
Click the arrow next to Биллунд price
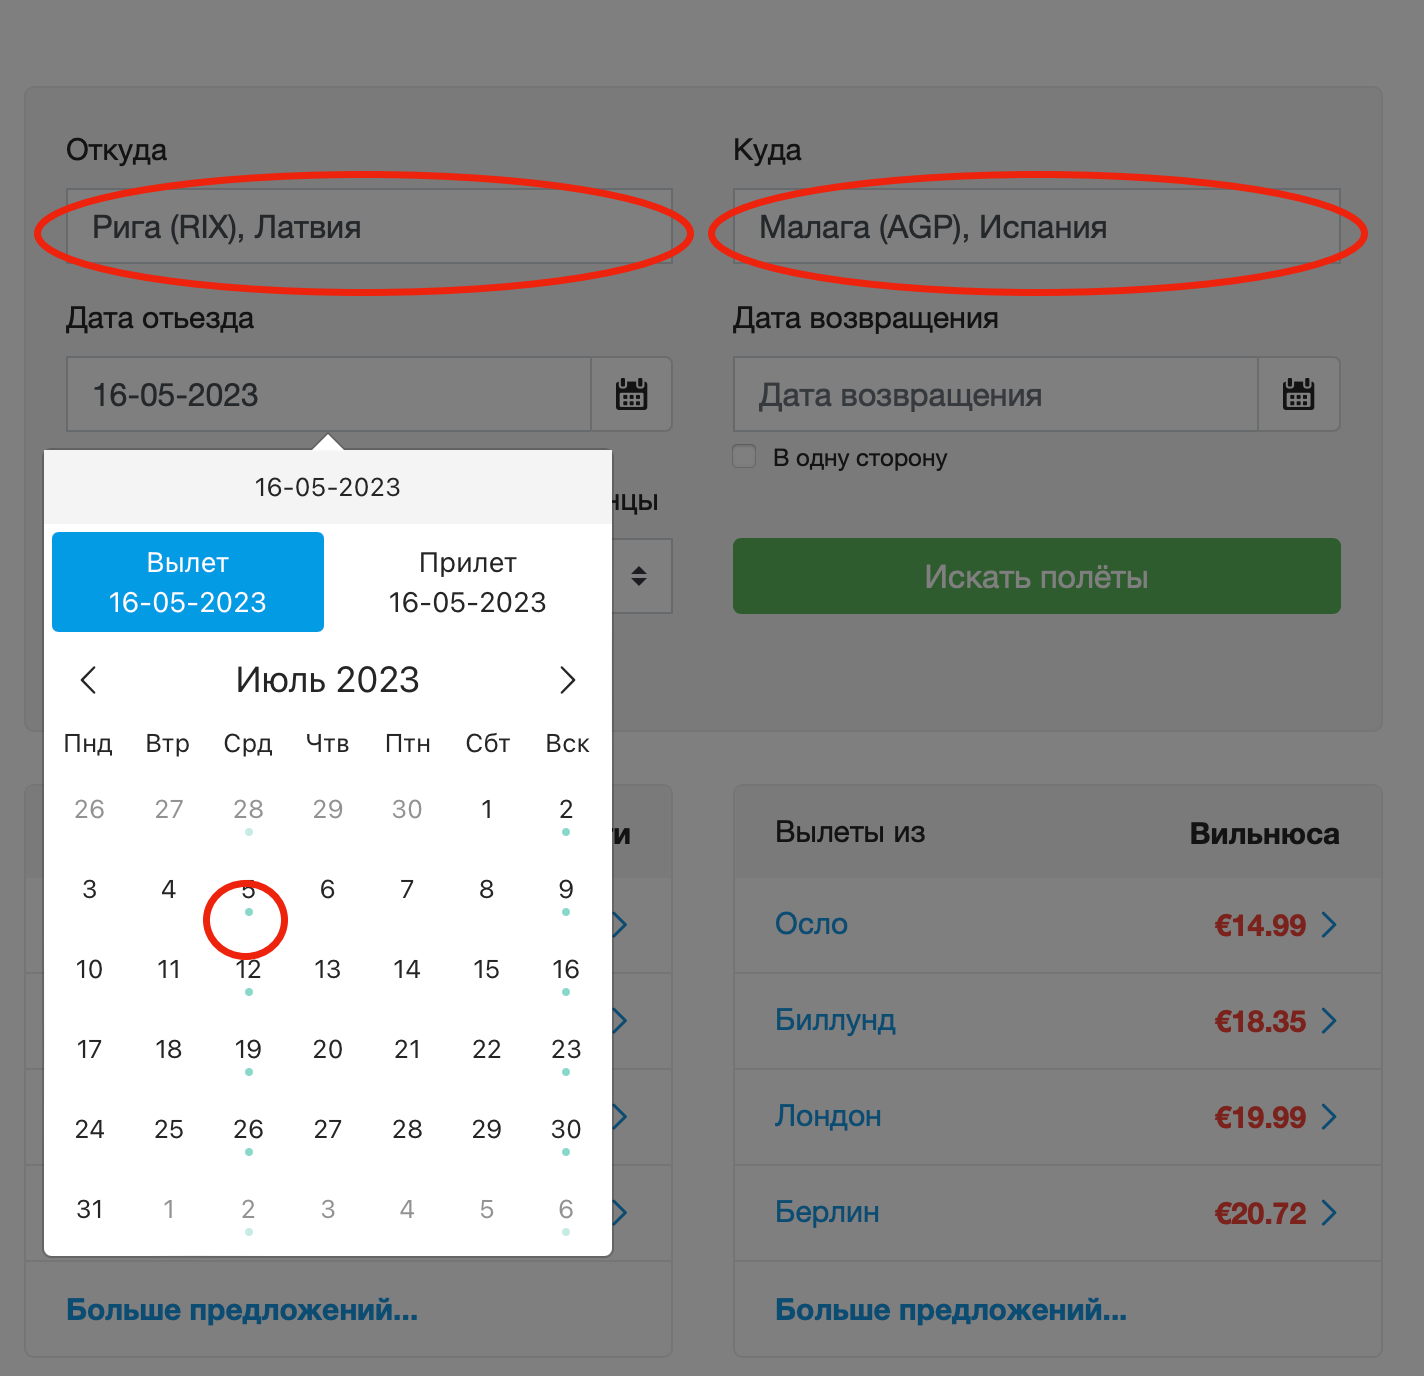[x=1329, y=1020]
